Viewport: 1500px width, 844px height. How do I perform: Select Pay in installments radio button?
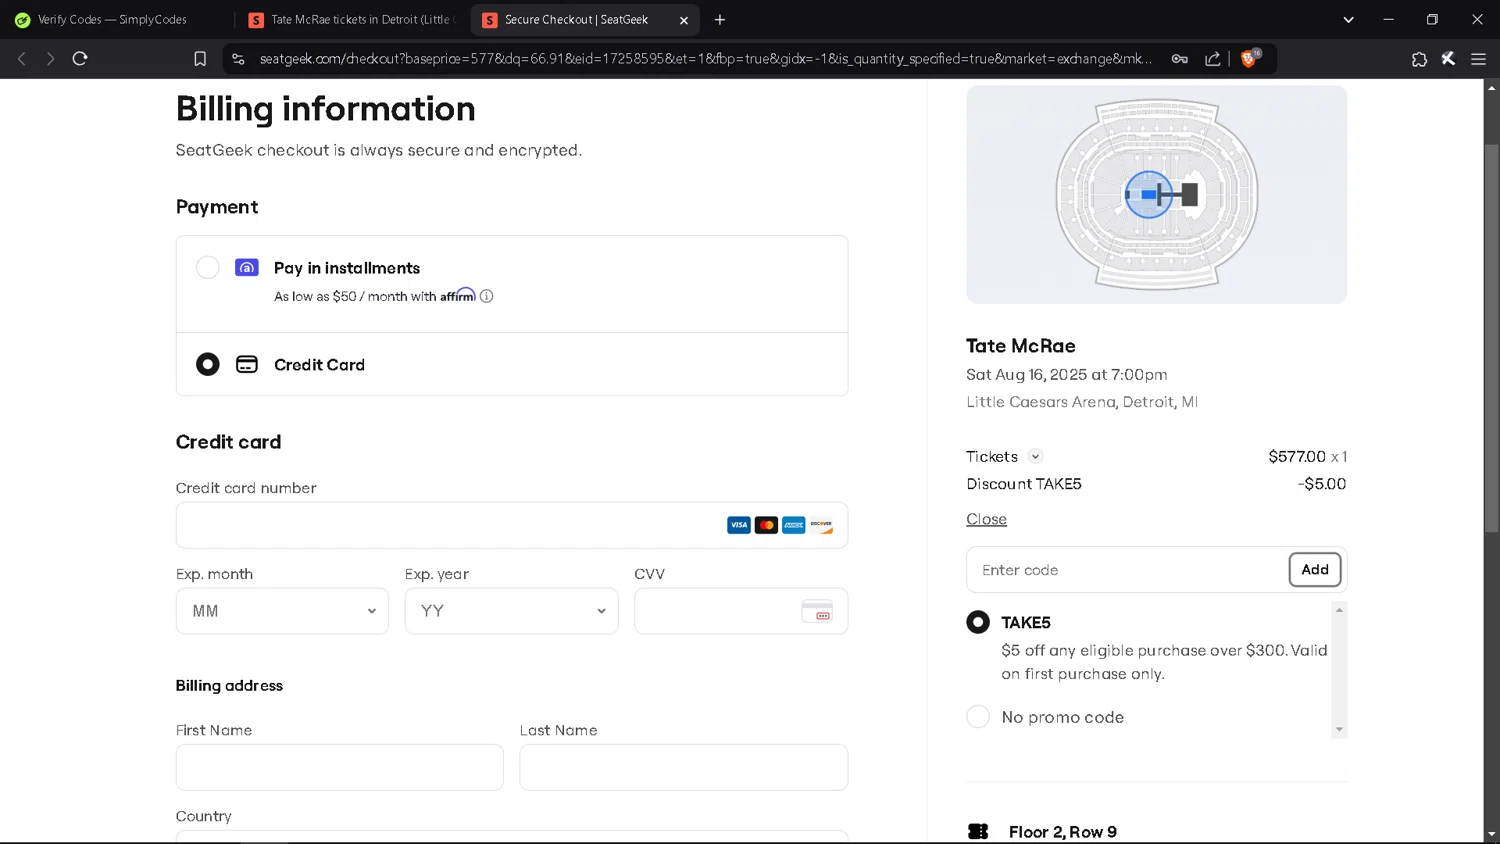pyautogui.click(x=208, y=268)
